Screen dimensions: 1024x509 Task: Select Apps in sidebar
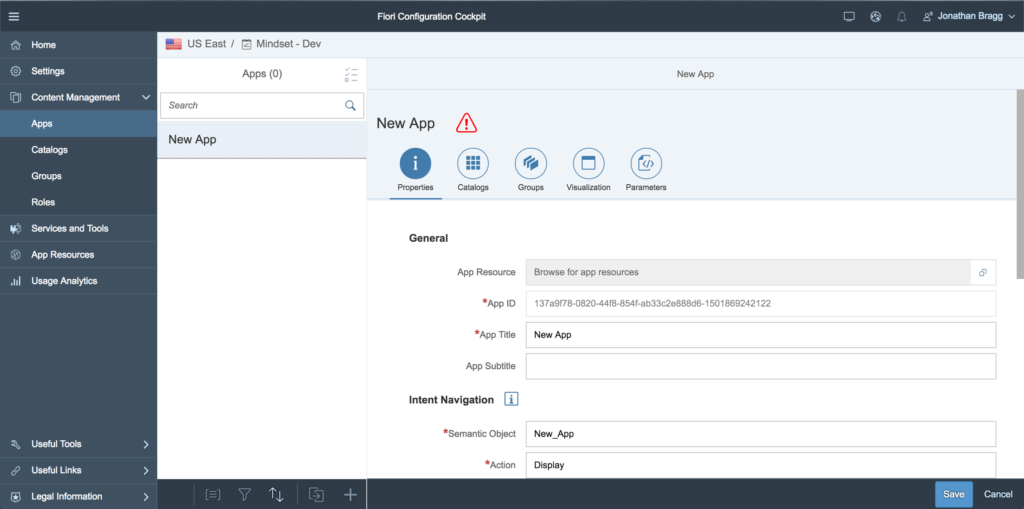78,123
